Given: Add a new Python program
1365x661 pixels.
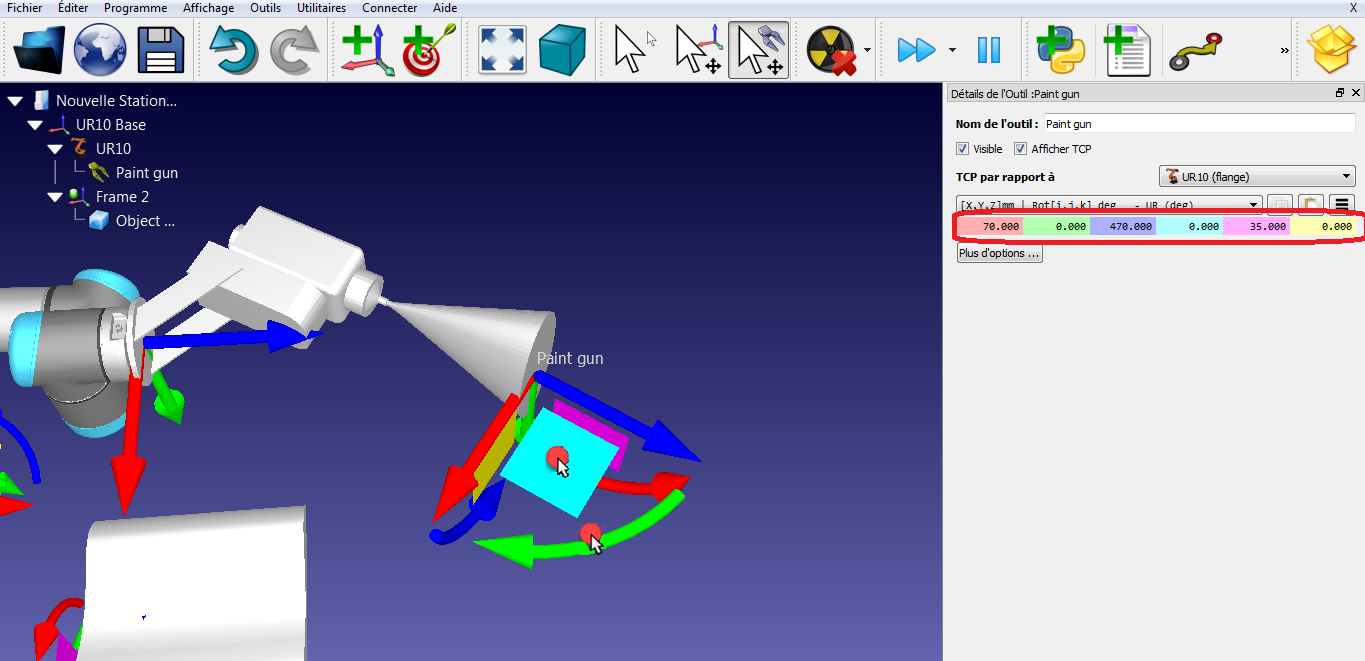Looking at the screenshot, I should pyautogui.click(x=1061, y=49).
